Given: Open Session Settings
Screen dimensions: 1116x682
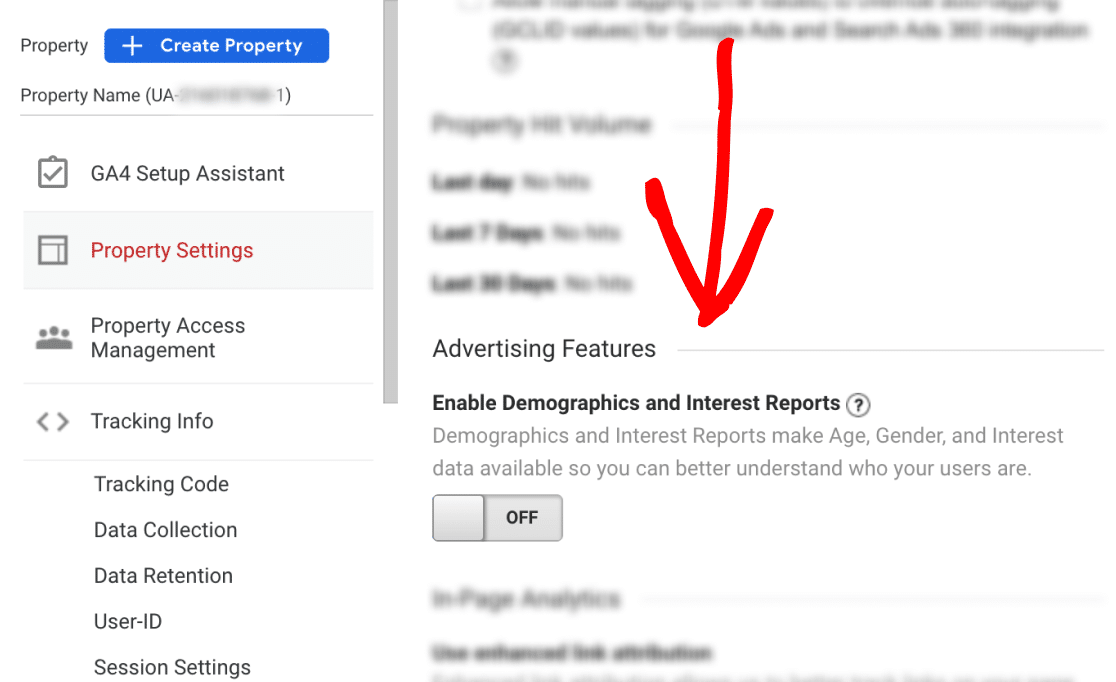Looking at the screenshot, I should point(172,667).
